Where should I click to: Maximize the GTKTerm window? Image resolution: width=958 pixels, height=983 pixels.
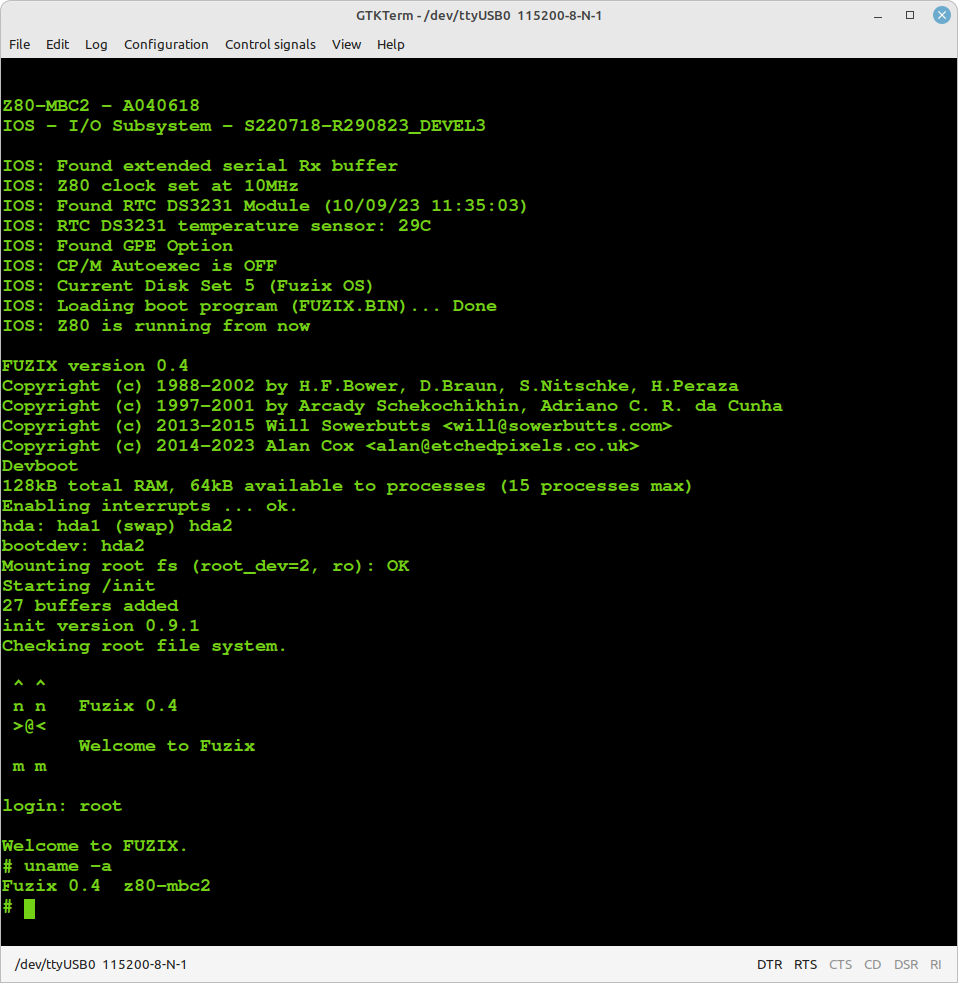coord(910,15)
